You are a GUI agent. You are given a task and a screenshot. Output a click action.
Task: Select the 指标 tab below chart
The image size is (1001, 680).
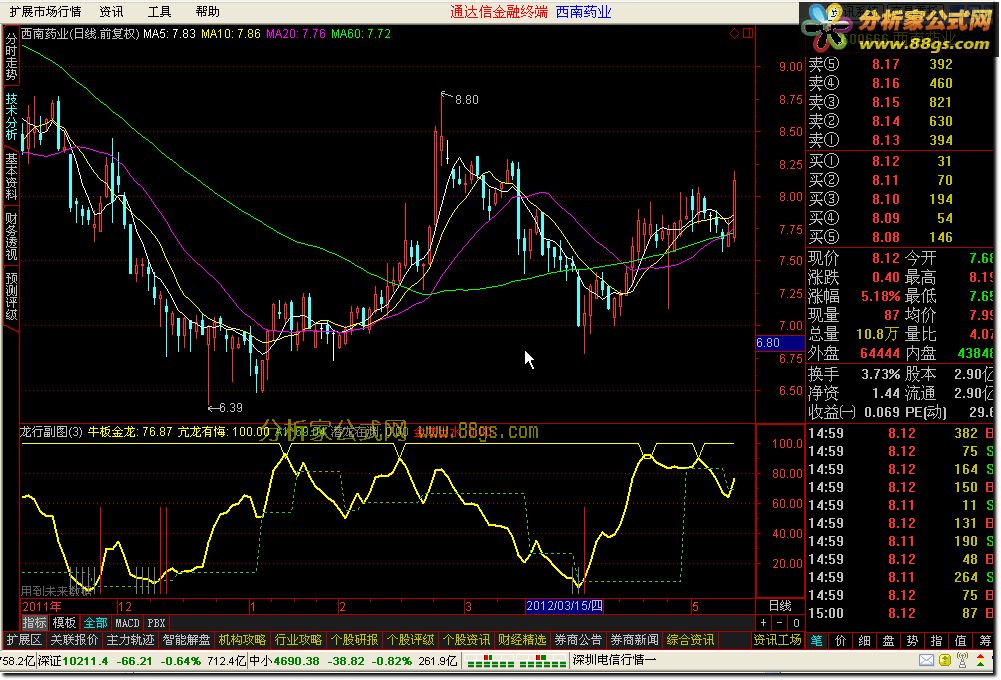(34, 623)
